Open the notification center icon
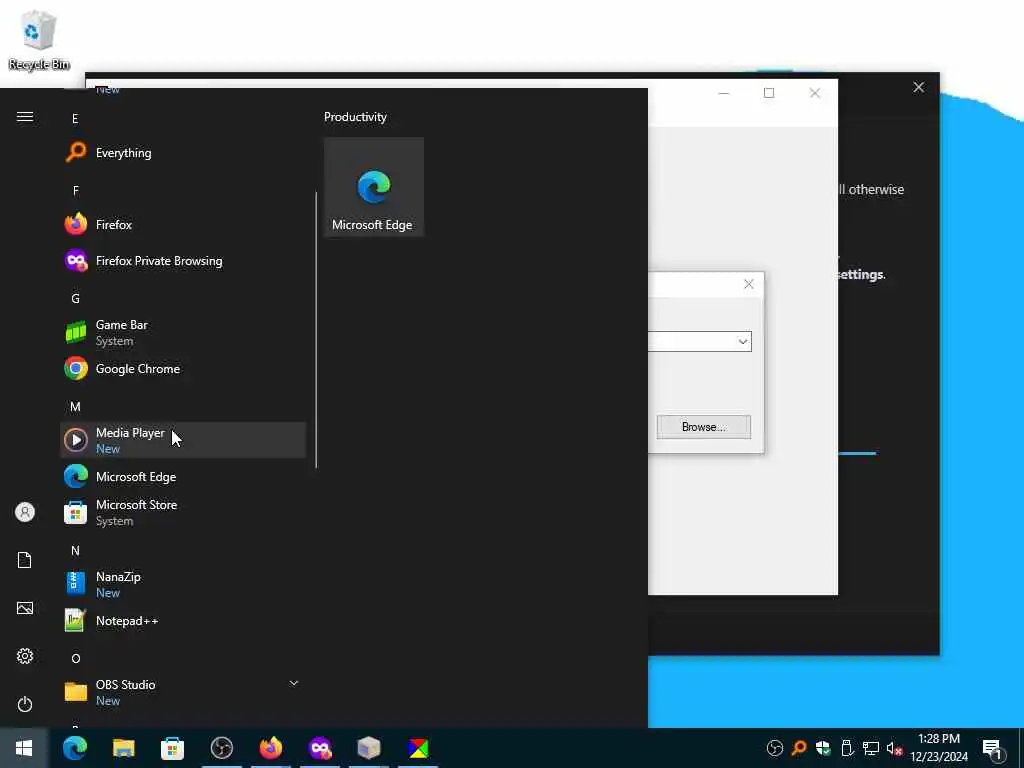1024x768 pixels. pos(992,748)
